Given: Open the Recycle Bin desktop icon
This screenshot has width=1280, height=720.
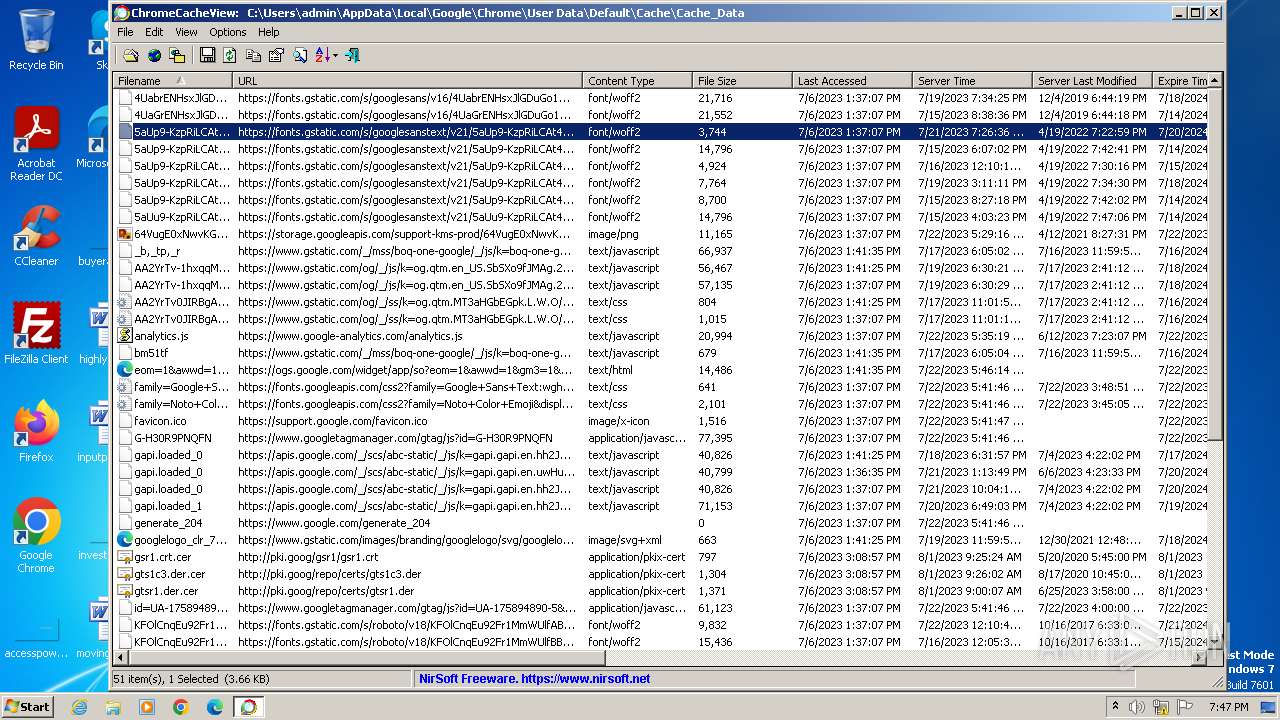Looking at the screenshot, I should coord(36,40).
